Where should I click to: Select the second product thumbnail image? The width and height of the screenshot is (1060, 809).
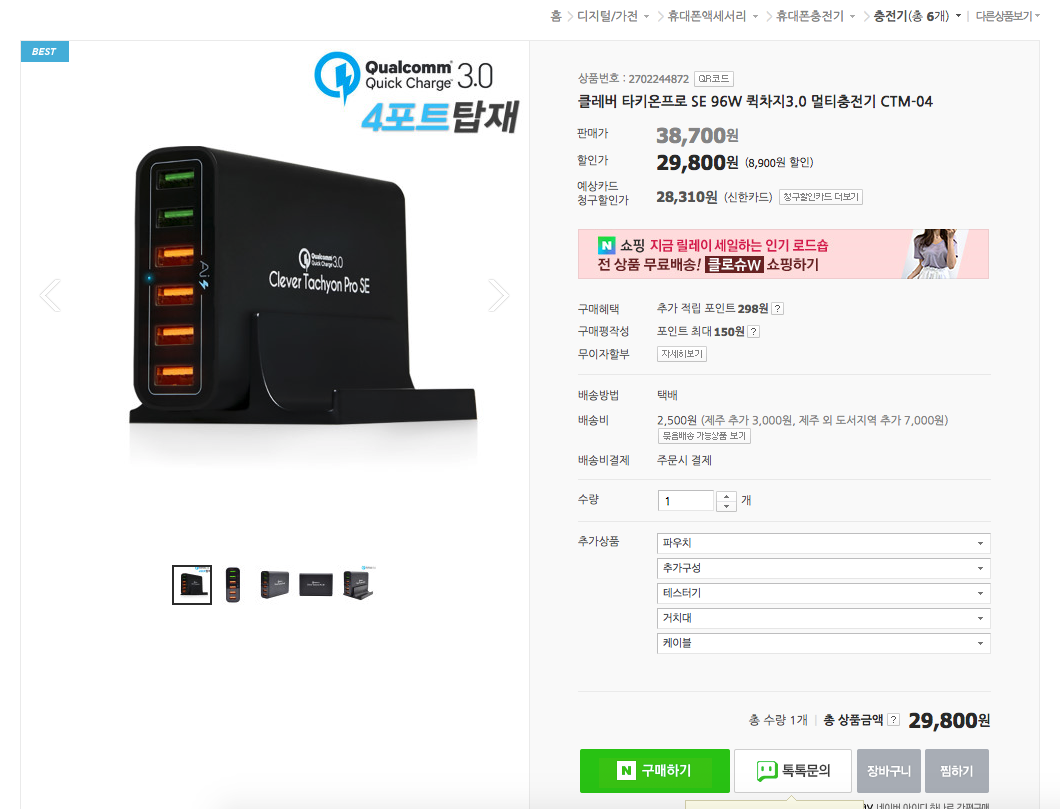coord(233,585)
